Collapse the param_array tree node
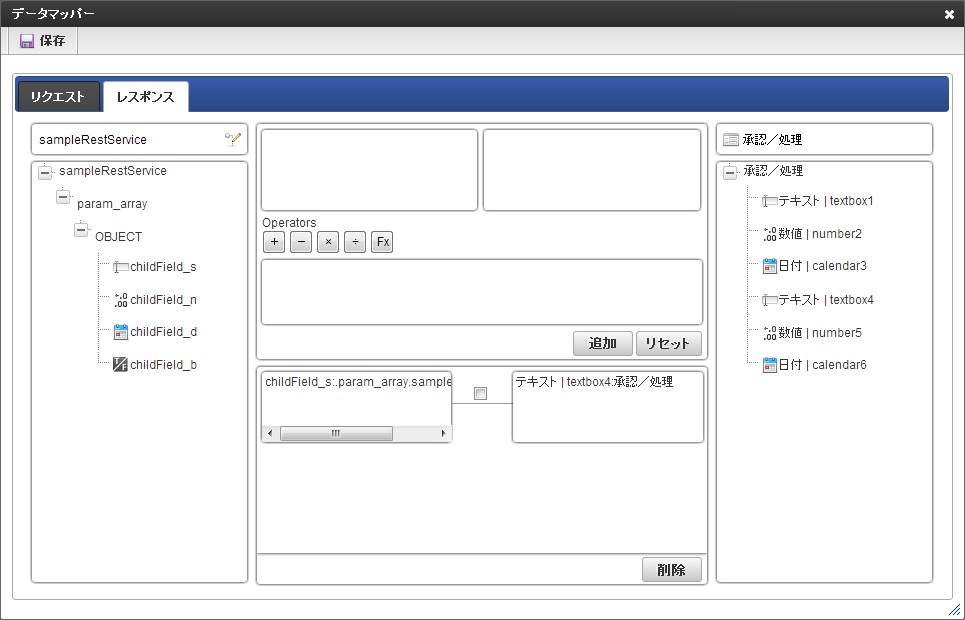Viewport: 965px width, 620px height. coord(63,197)
